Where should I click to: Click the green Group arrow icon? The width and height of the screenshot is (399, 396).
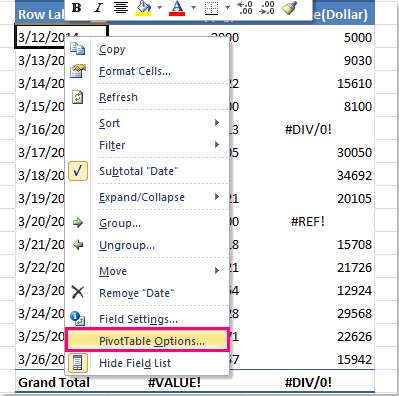(x=78, y=223)
